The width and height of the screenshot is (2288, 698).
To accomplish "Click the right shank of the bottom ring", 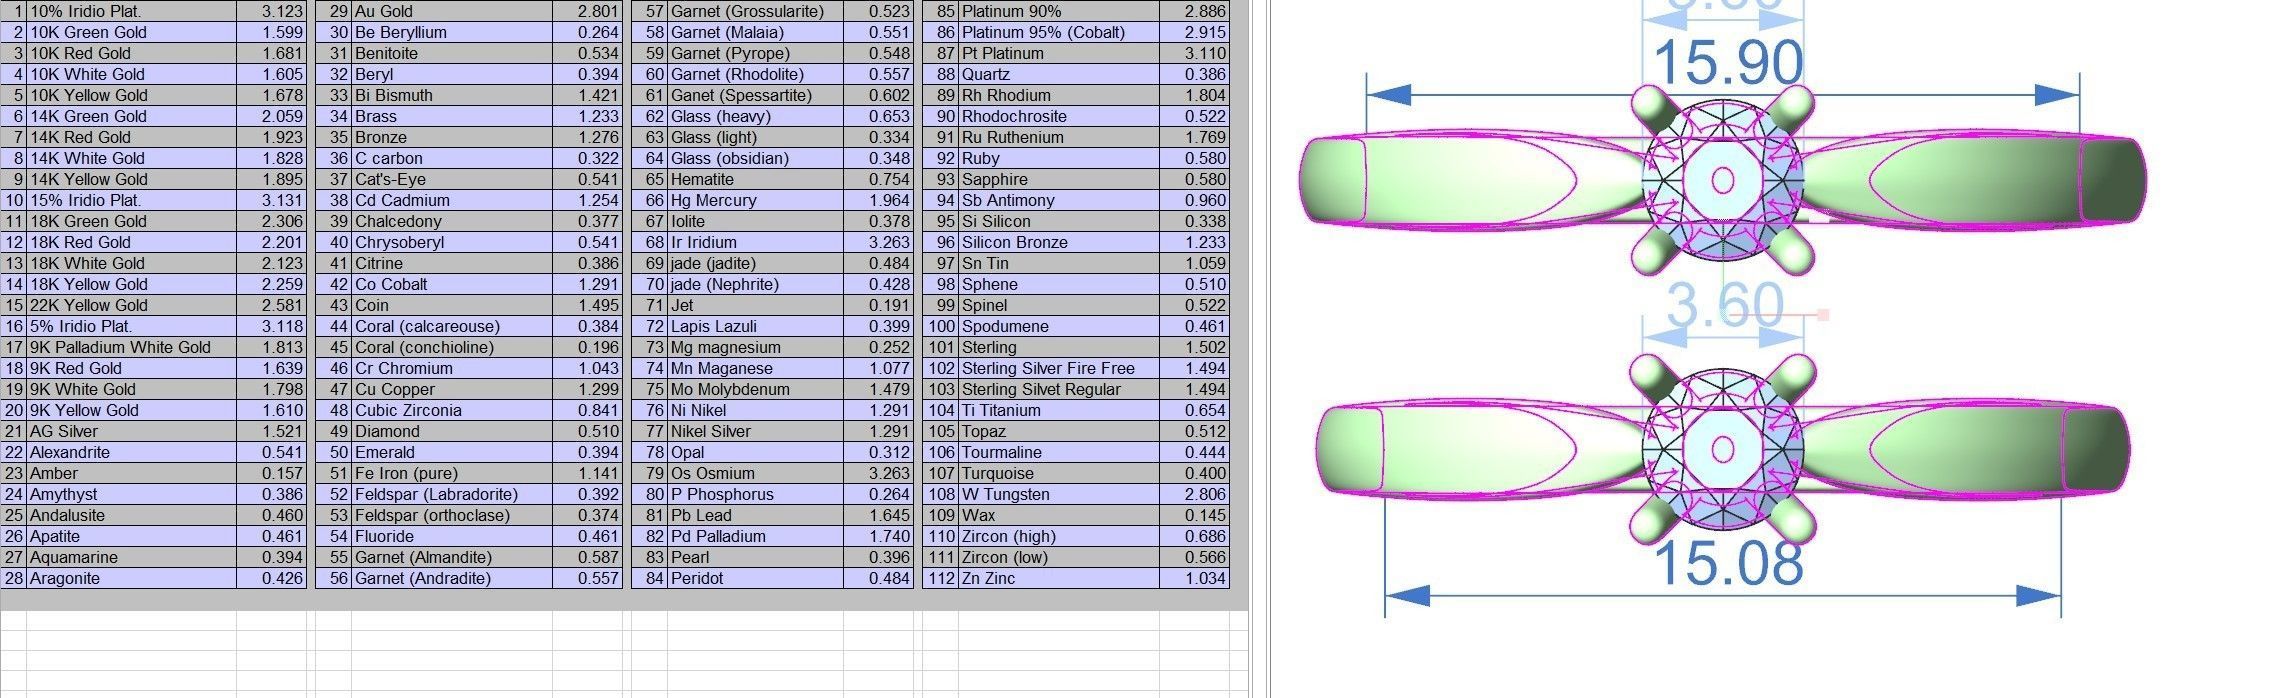I will click(1965, 449).
